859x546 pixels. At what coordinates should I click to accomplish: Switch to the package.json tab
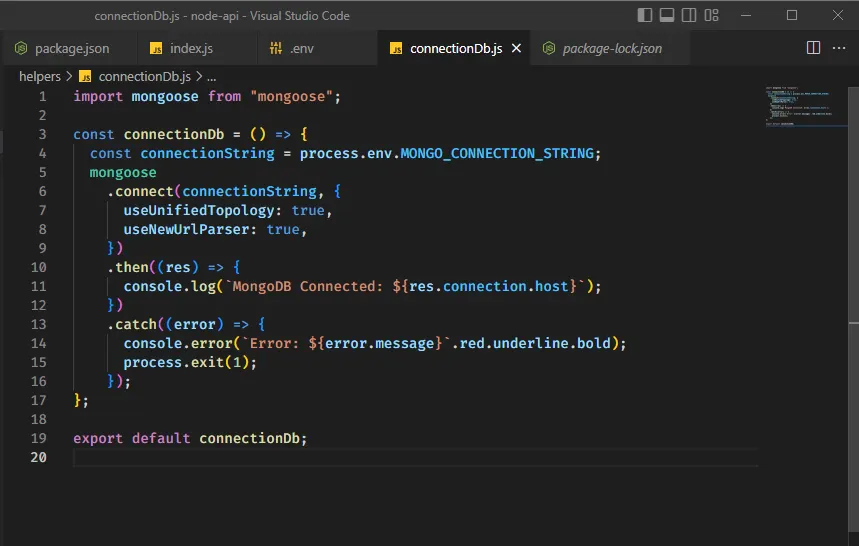[72, 49]
